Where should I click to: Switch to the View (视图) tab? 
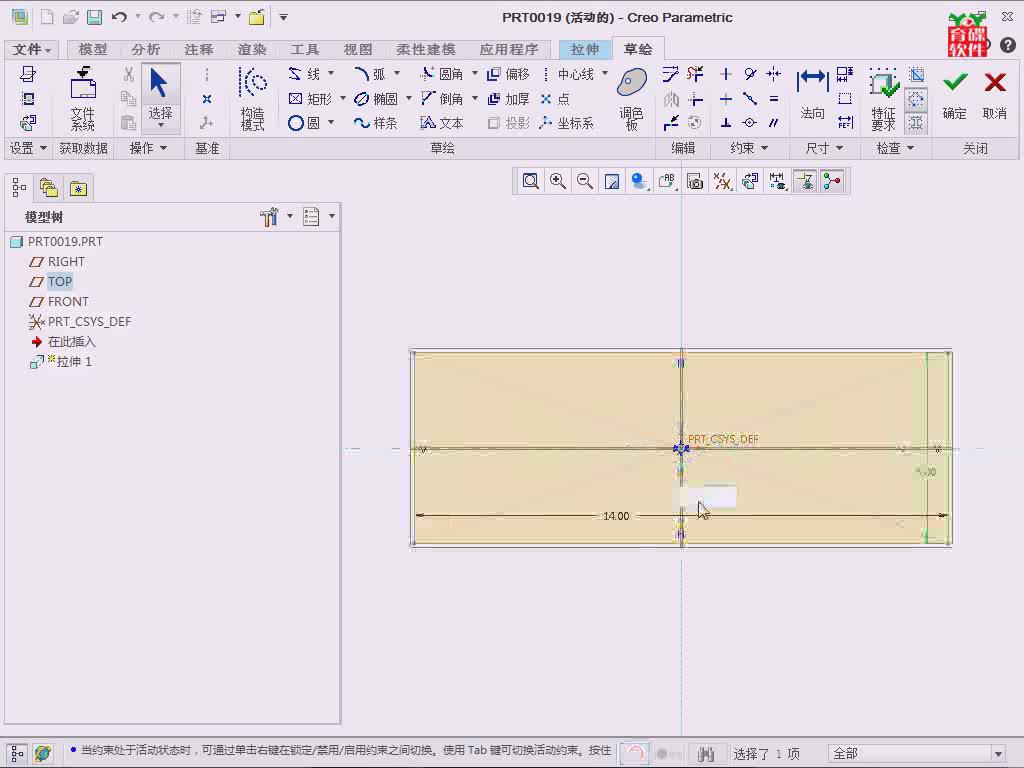[x=358, y=49]
